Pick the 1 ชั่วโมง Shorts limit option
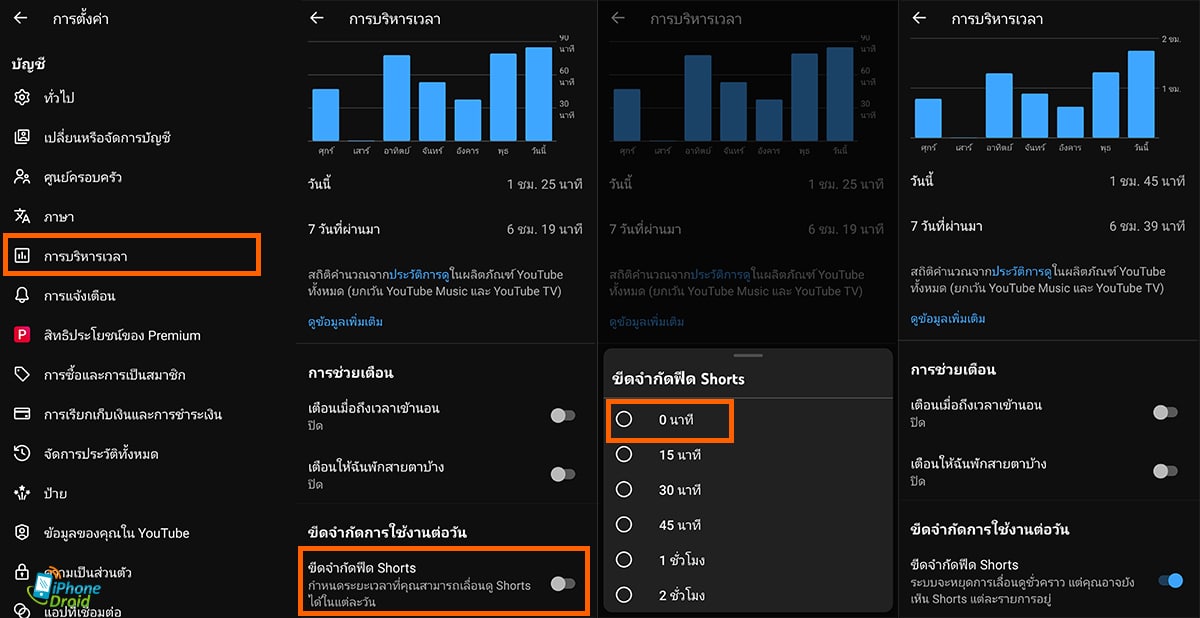1200x618 pixels. coord(624,560)
